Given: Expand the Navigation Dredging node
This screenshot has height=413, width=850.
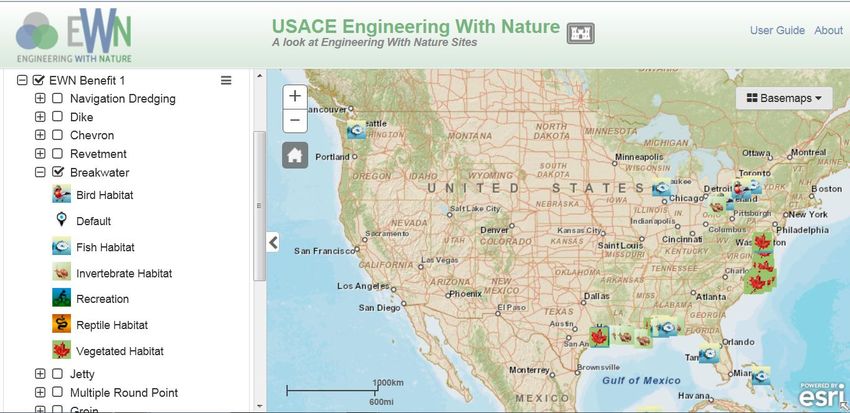Looking at the screenshot, I should [40, 99].
